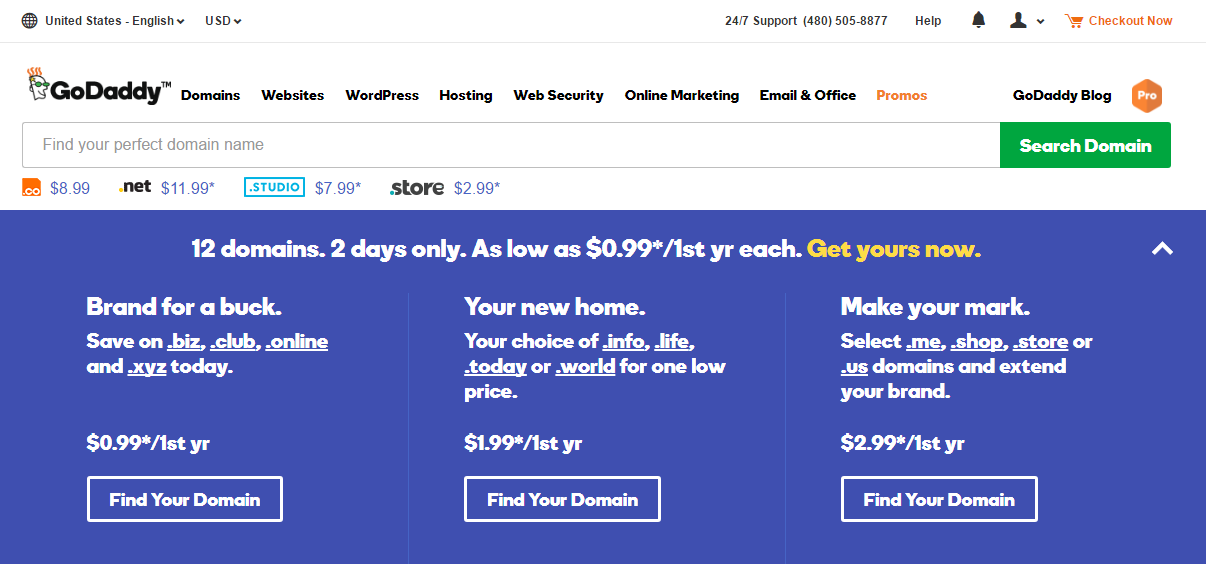Pick the .net domain logo
This screenshot has width=1206, height=564.
point(135,187)
